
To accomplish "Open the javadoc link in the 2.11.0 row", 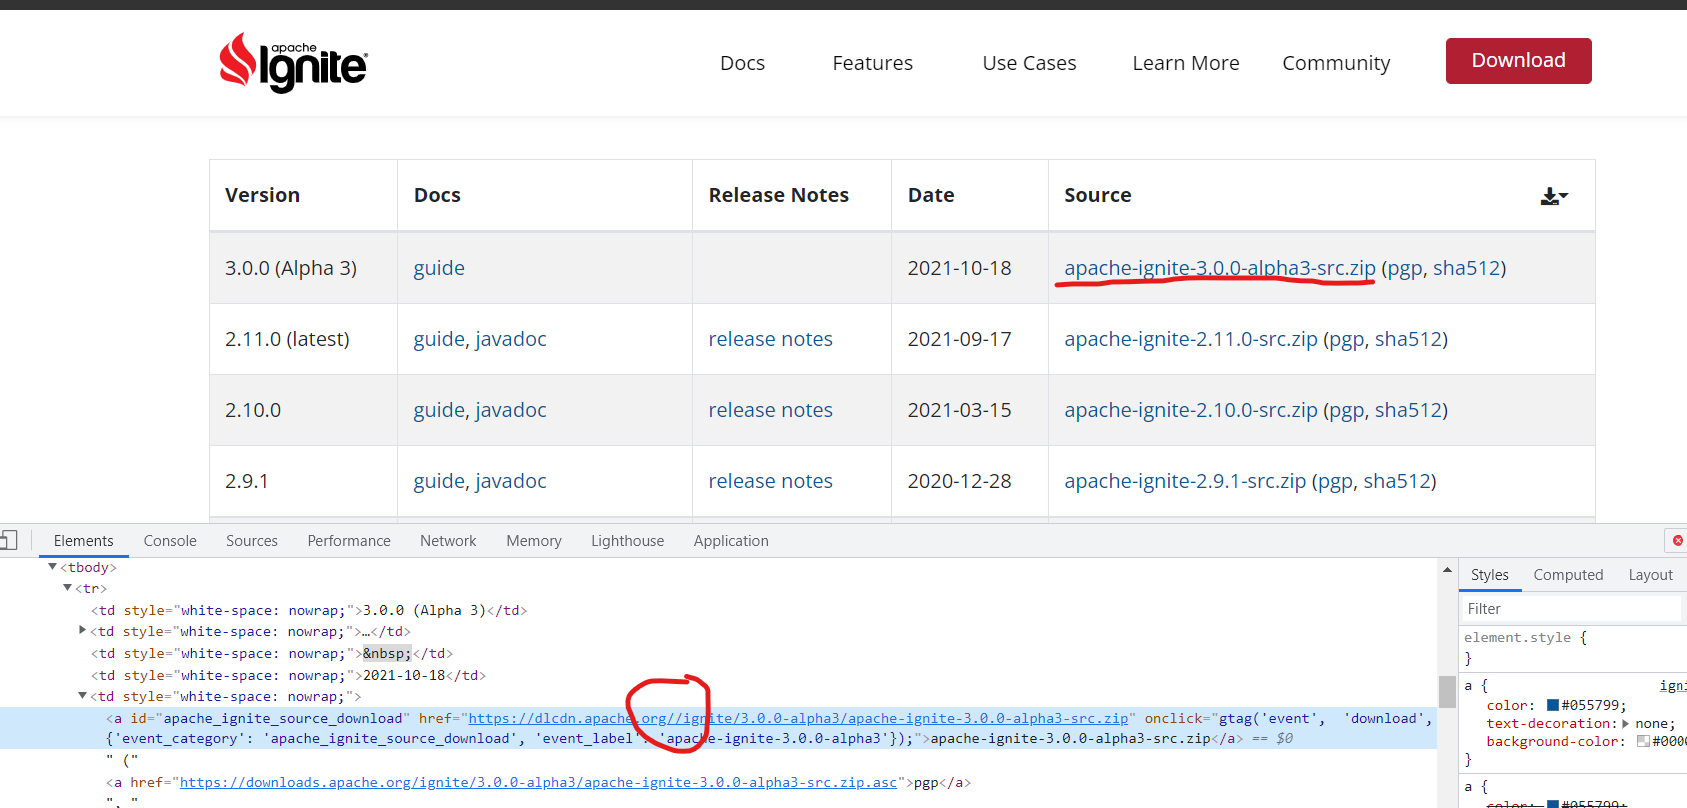I will [511, 339].
